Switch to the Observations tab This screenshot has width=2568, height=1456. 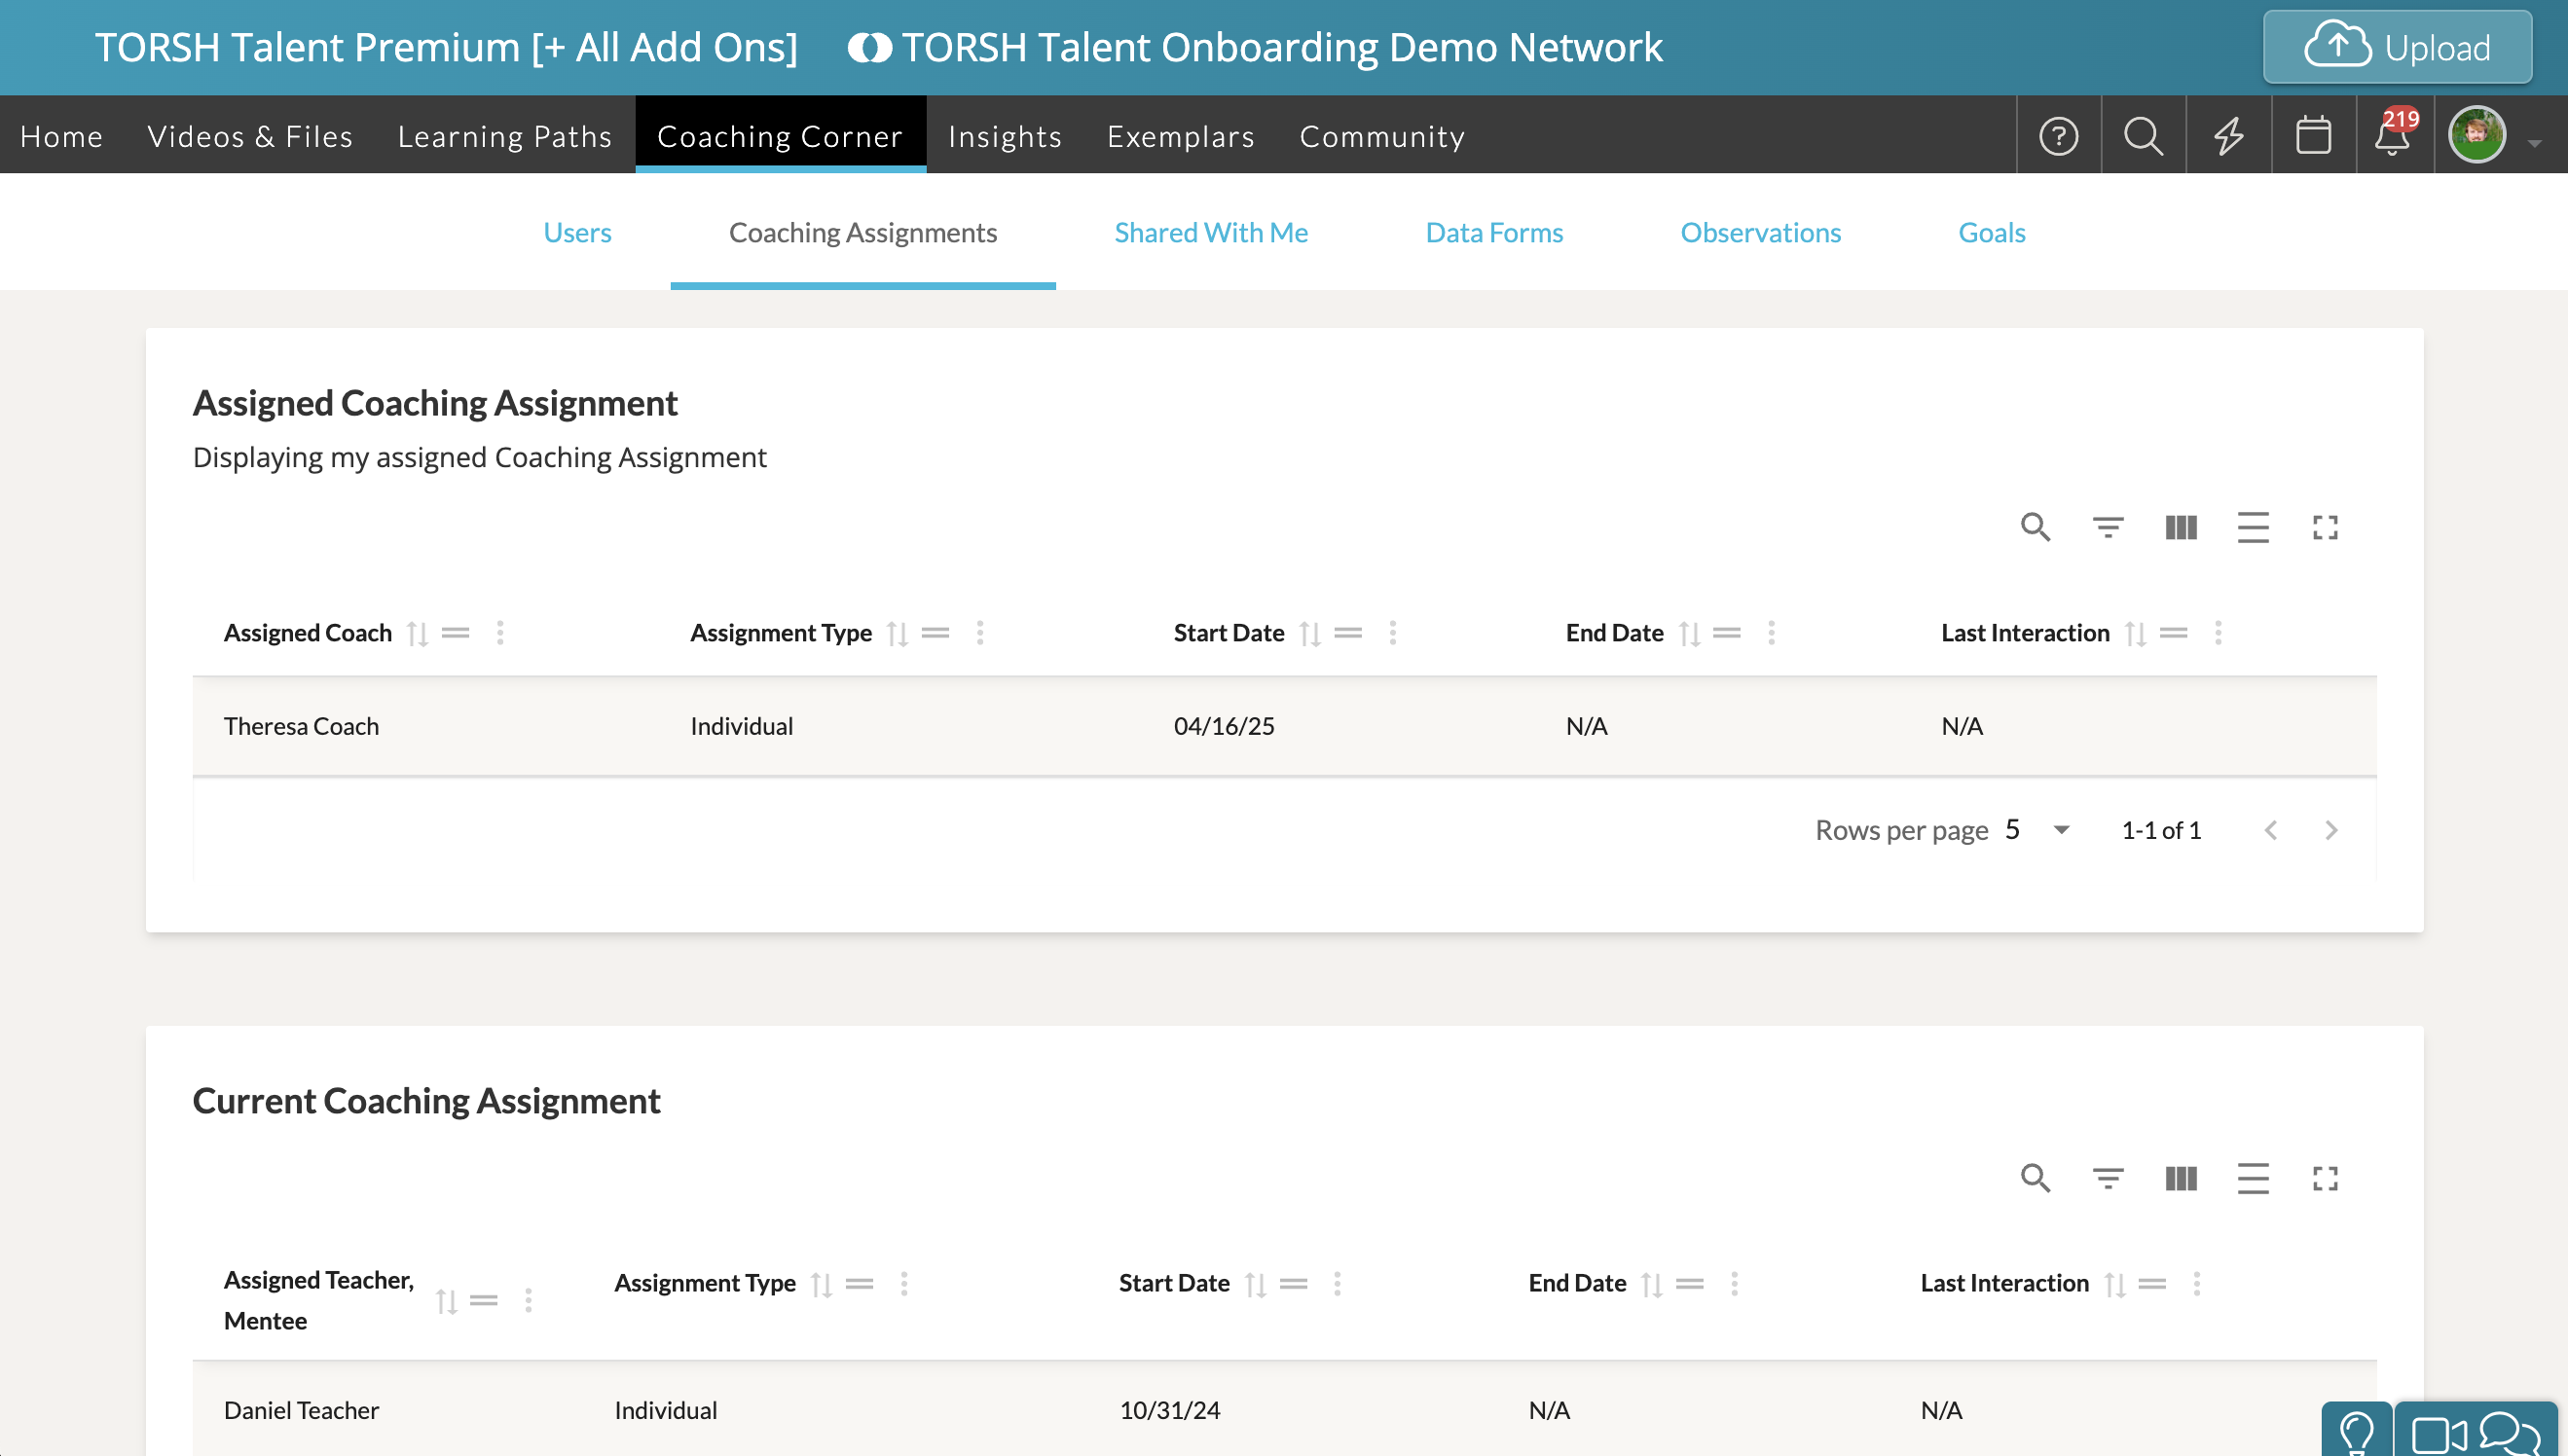click(x=1760, y=232)
